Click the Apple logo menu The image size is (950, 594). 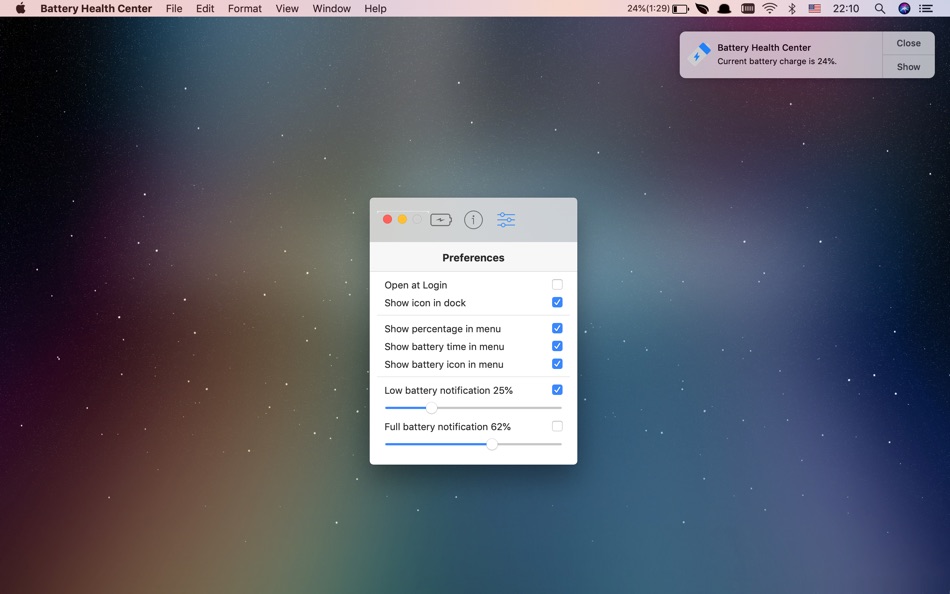click(21, 8)
